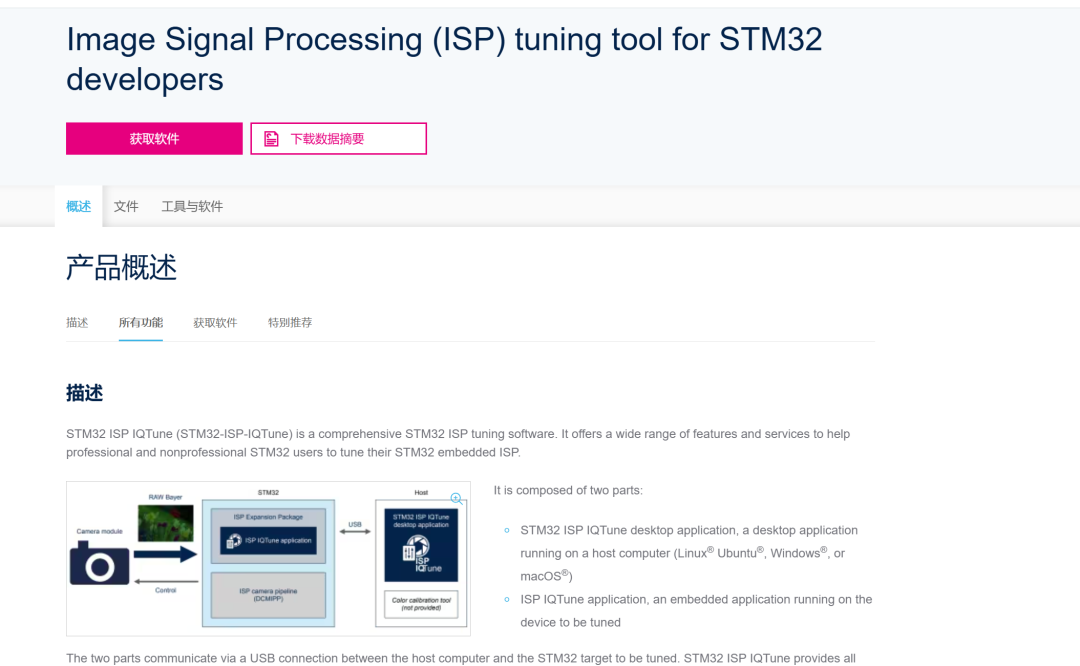Screen dimensions: 1080x666
Task: Click the camera module icon in diagram
Action: tap(99, 565)
